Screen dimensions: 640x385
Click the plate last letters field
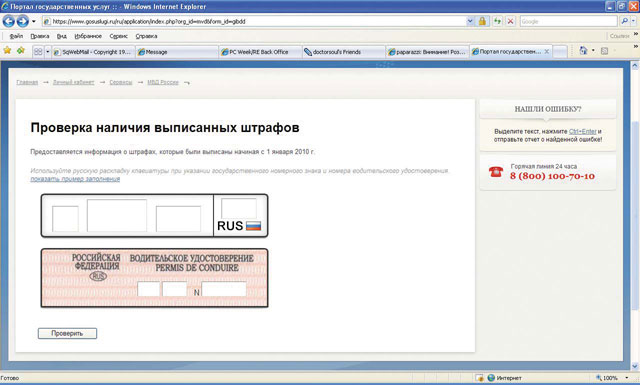(x=178, y=219)
